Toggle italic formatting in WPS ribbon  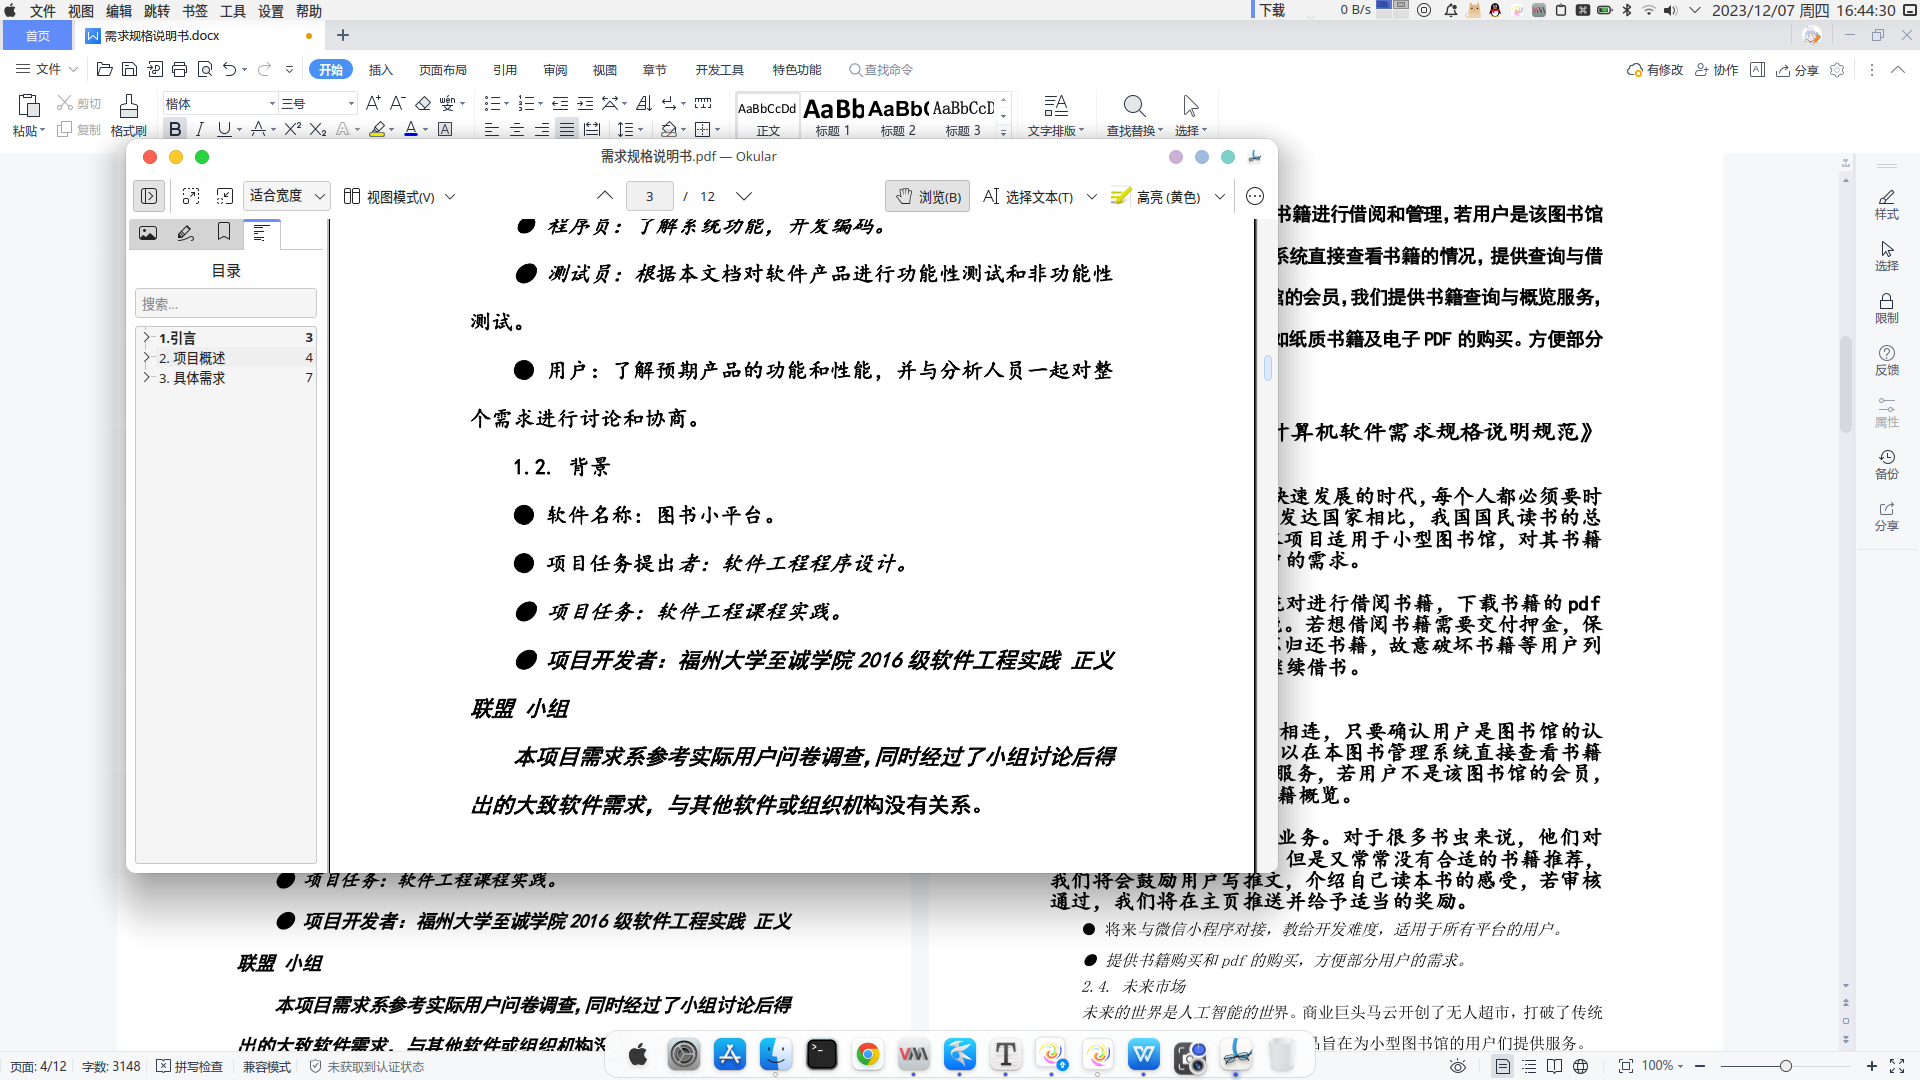point(199,129)
